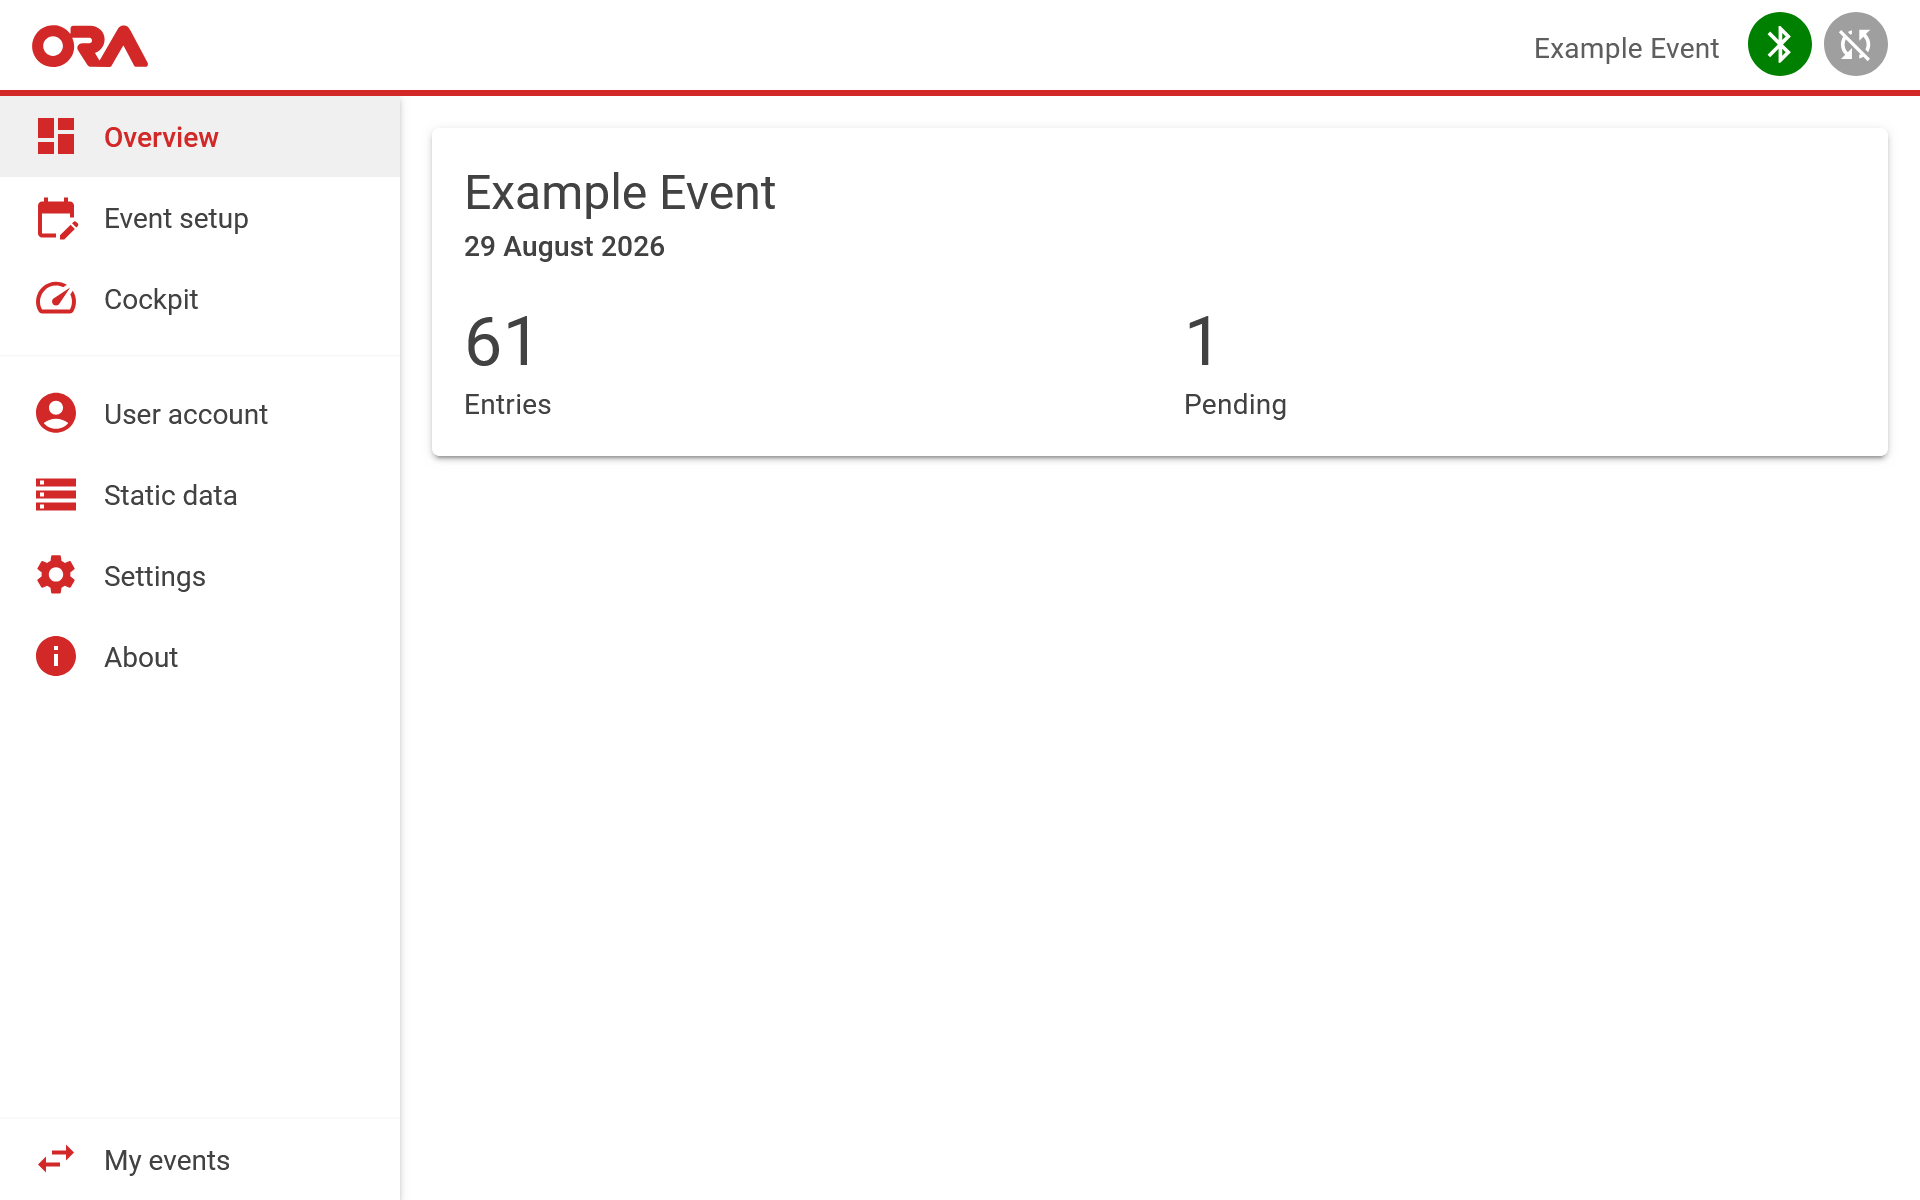Go to the Cockpit page
The width and height of the screenshot is (1920, 1200).
coord(200,299)
